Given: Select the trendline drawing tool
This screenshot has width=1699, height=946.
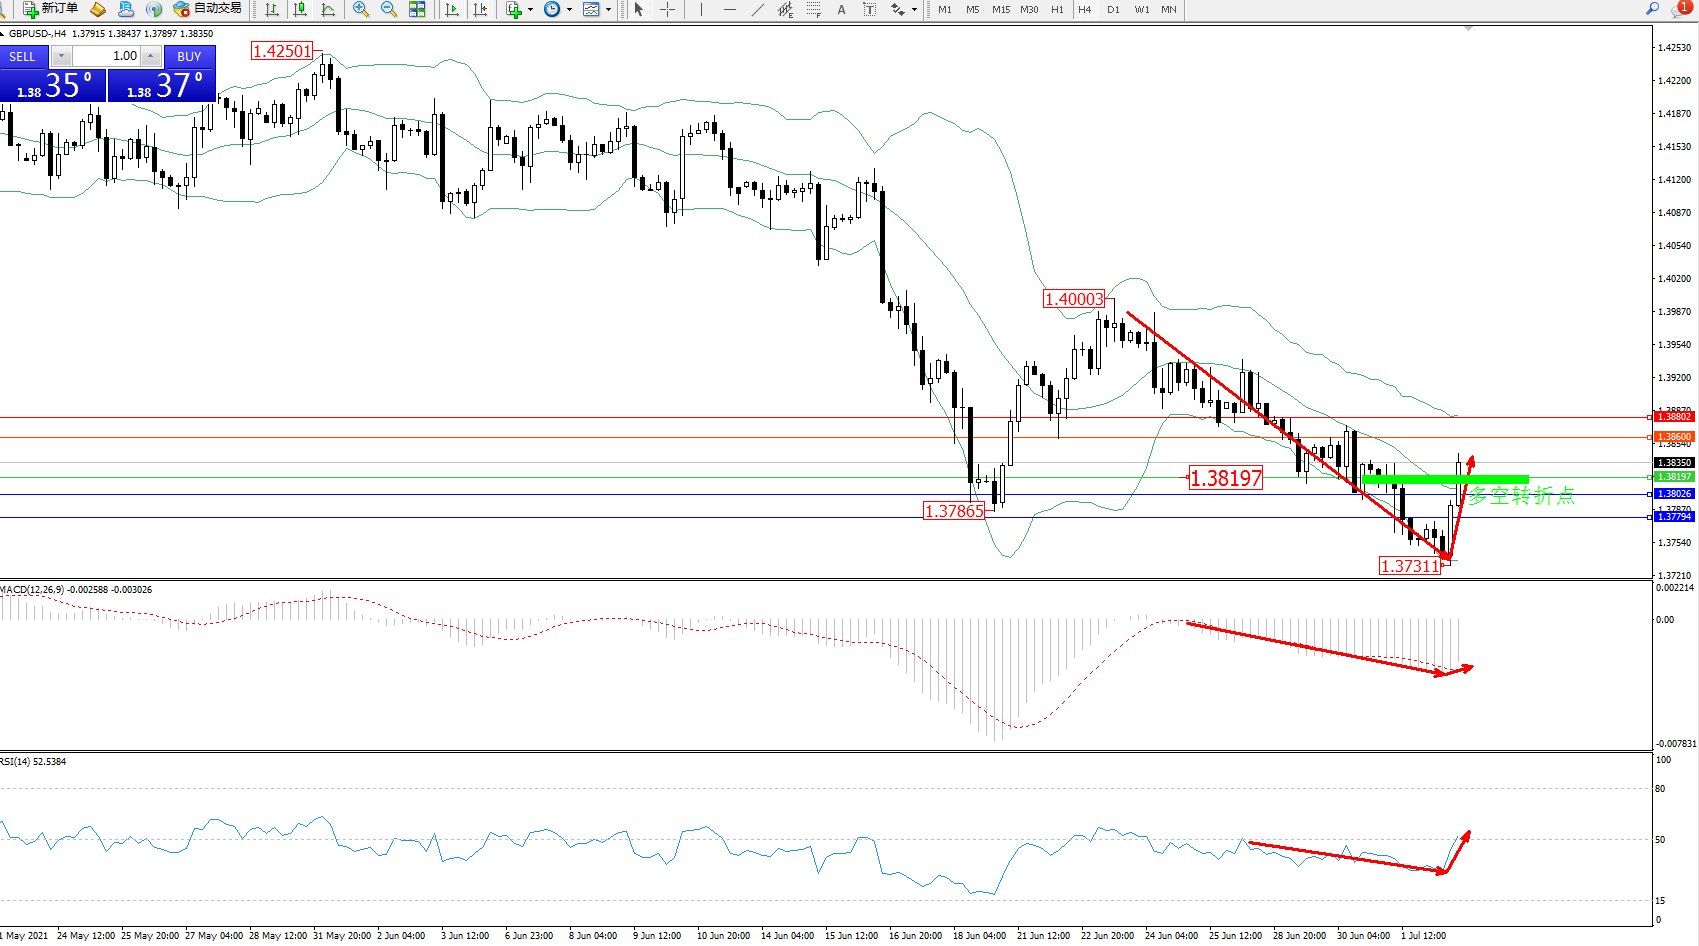Looking at the screenshot, I should pyautogui.click(x=757, y=9).
